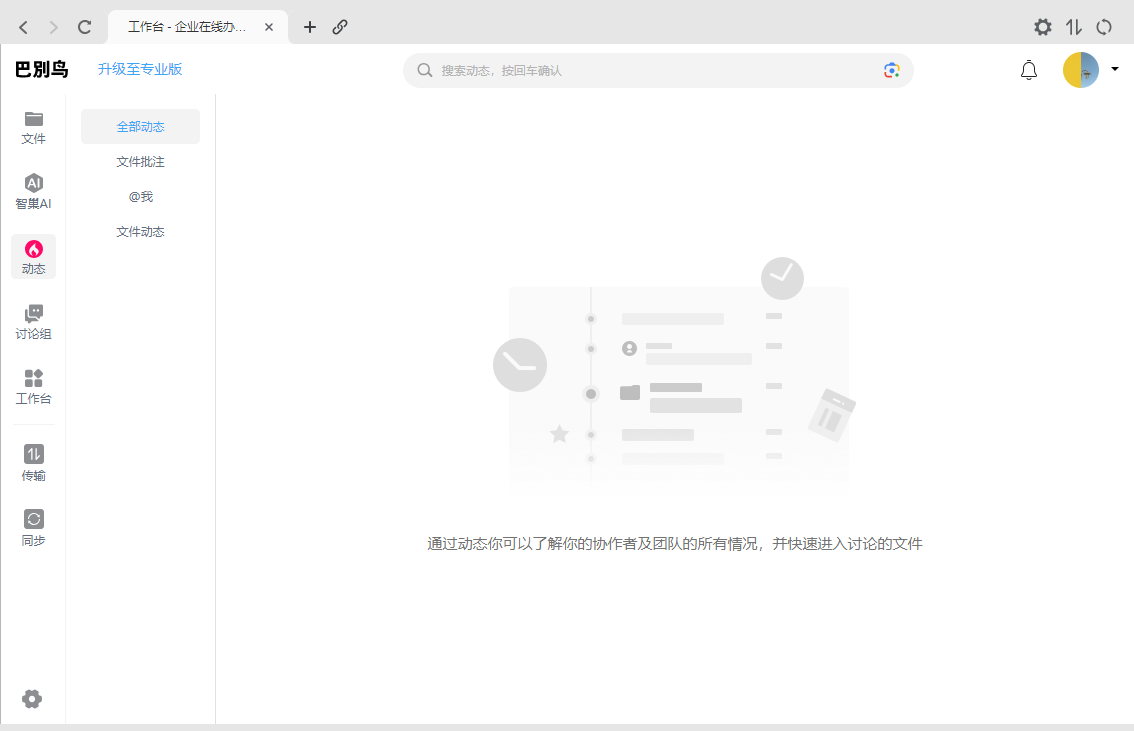The width and height of the screenshot is (1134, 731).
Task: Focus the 搜索动态 search field
Action: click(x=658, y=70)
